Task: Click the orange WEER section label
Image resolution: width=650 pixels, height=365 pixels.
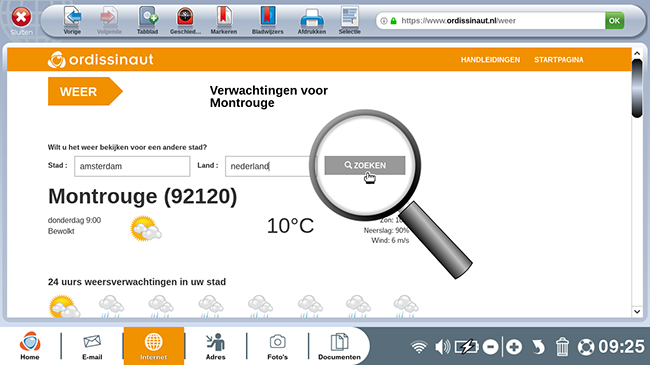Action: coord(85,91)
